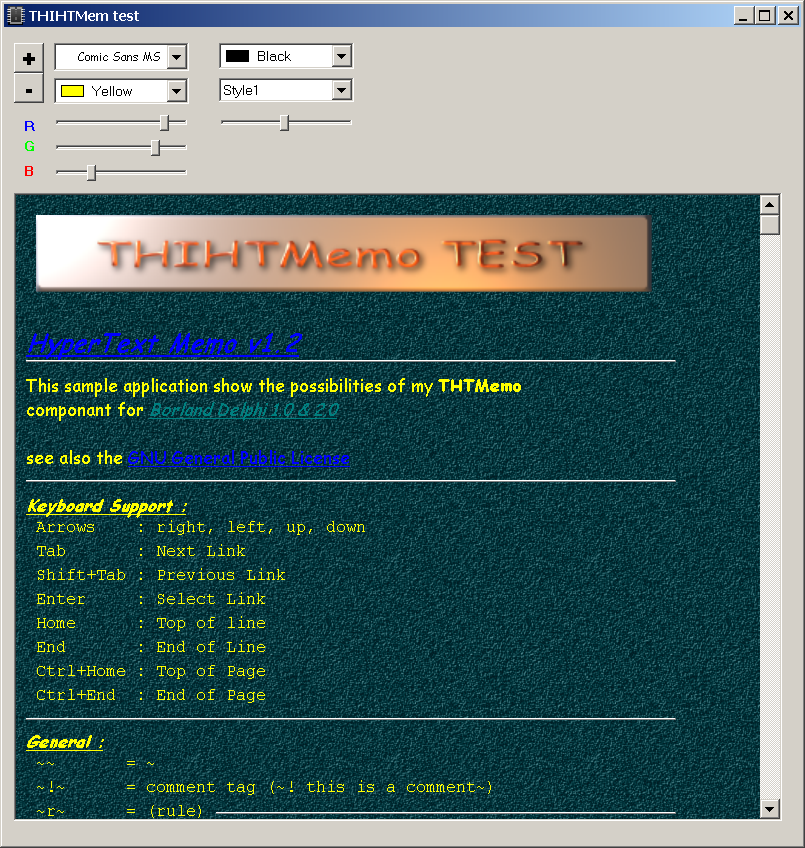Click the THIHTMemo TEST banner image

343,253
